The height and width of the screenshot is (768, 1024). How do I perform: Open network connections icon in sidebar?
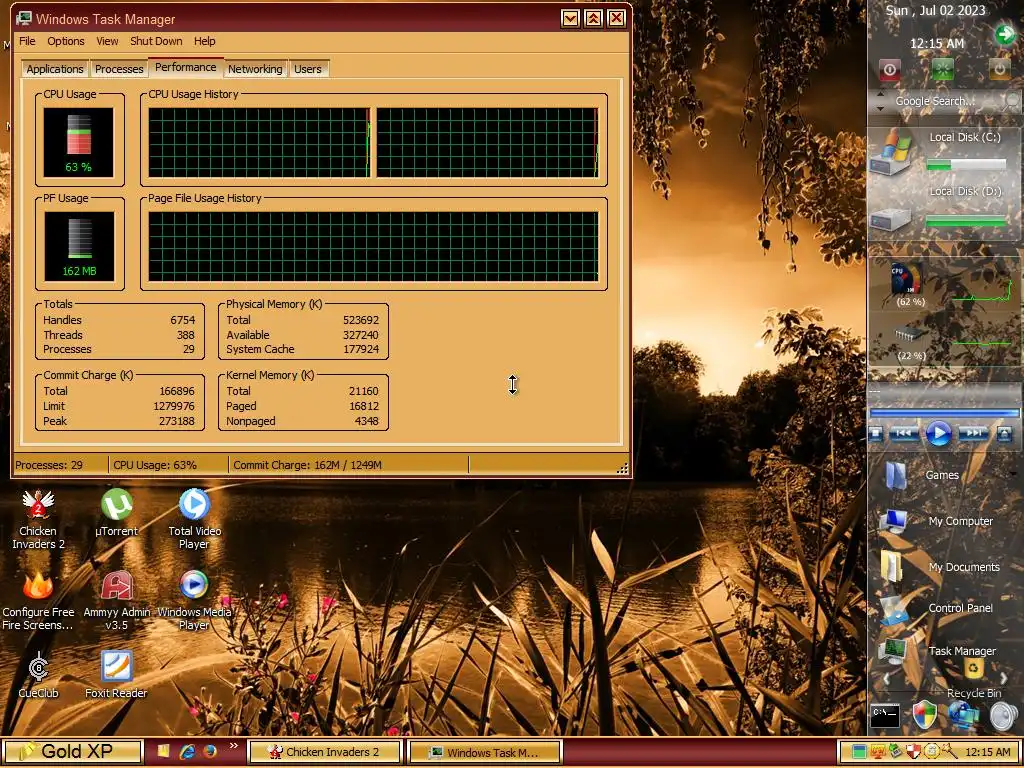[964, 716]
